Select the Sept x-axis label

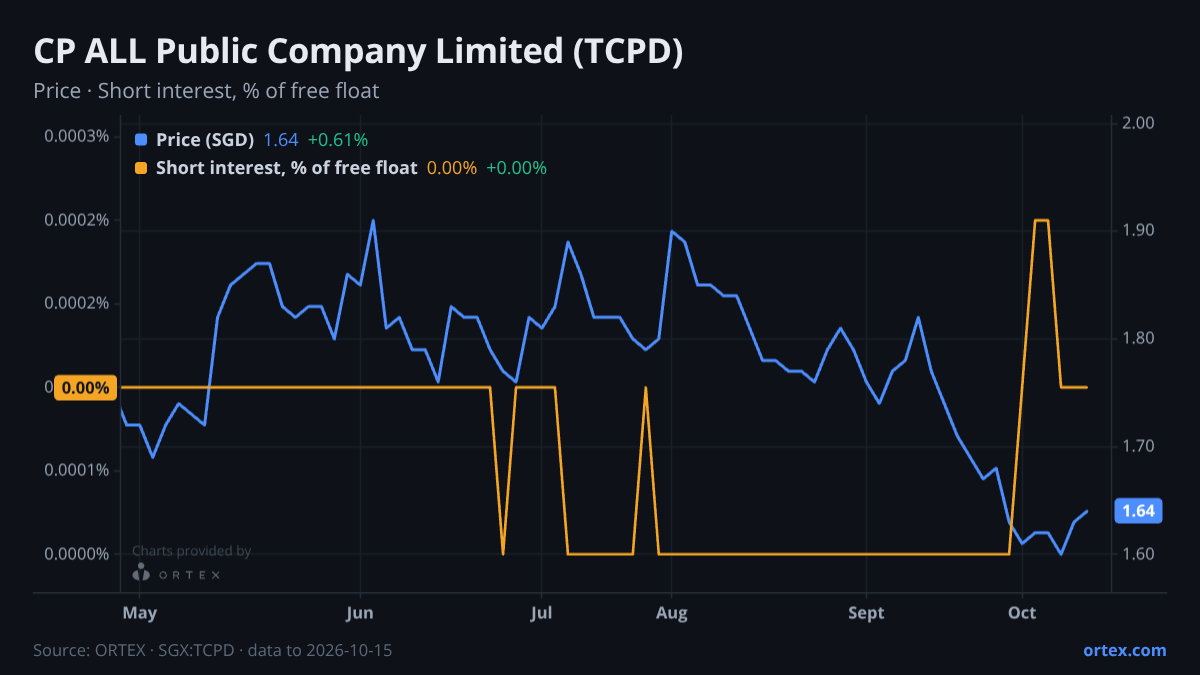click(866, 613)
